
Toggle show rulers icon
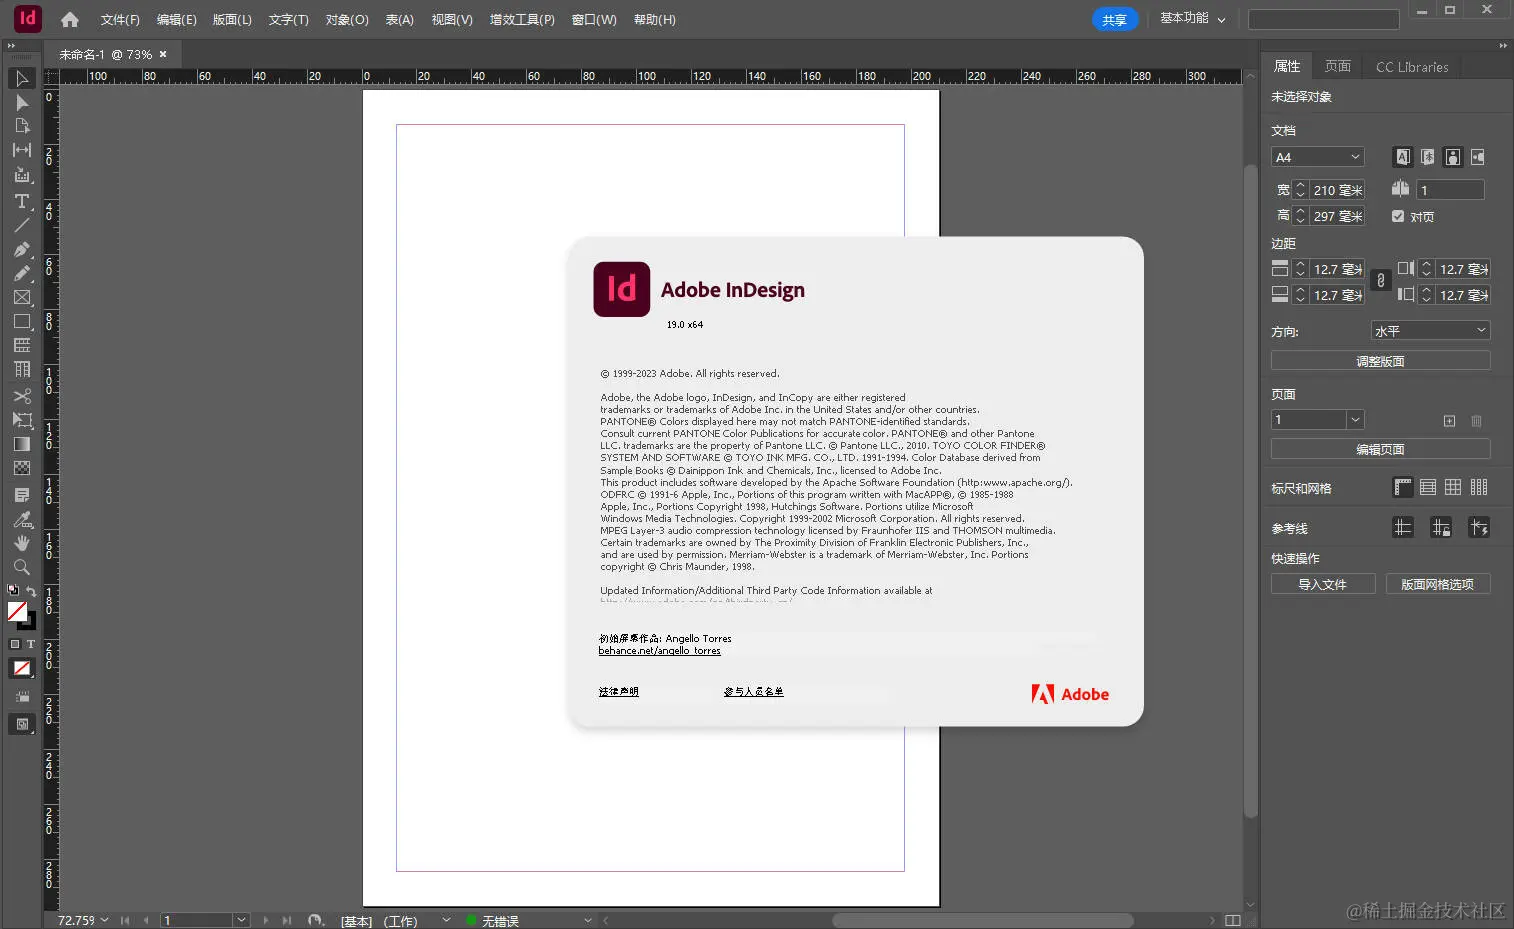click(x=1403, y=487)
